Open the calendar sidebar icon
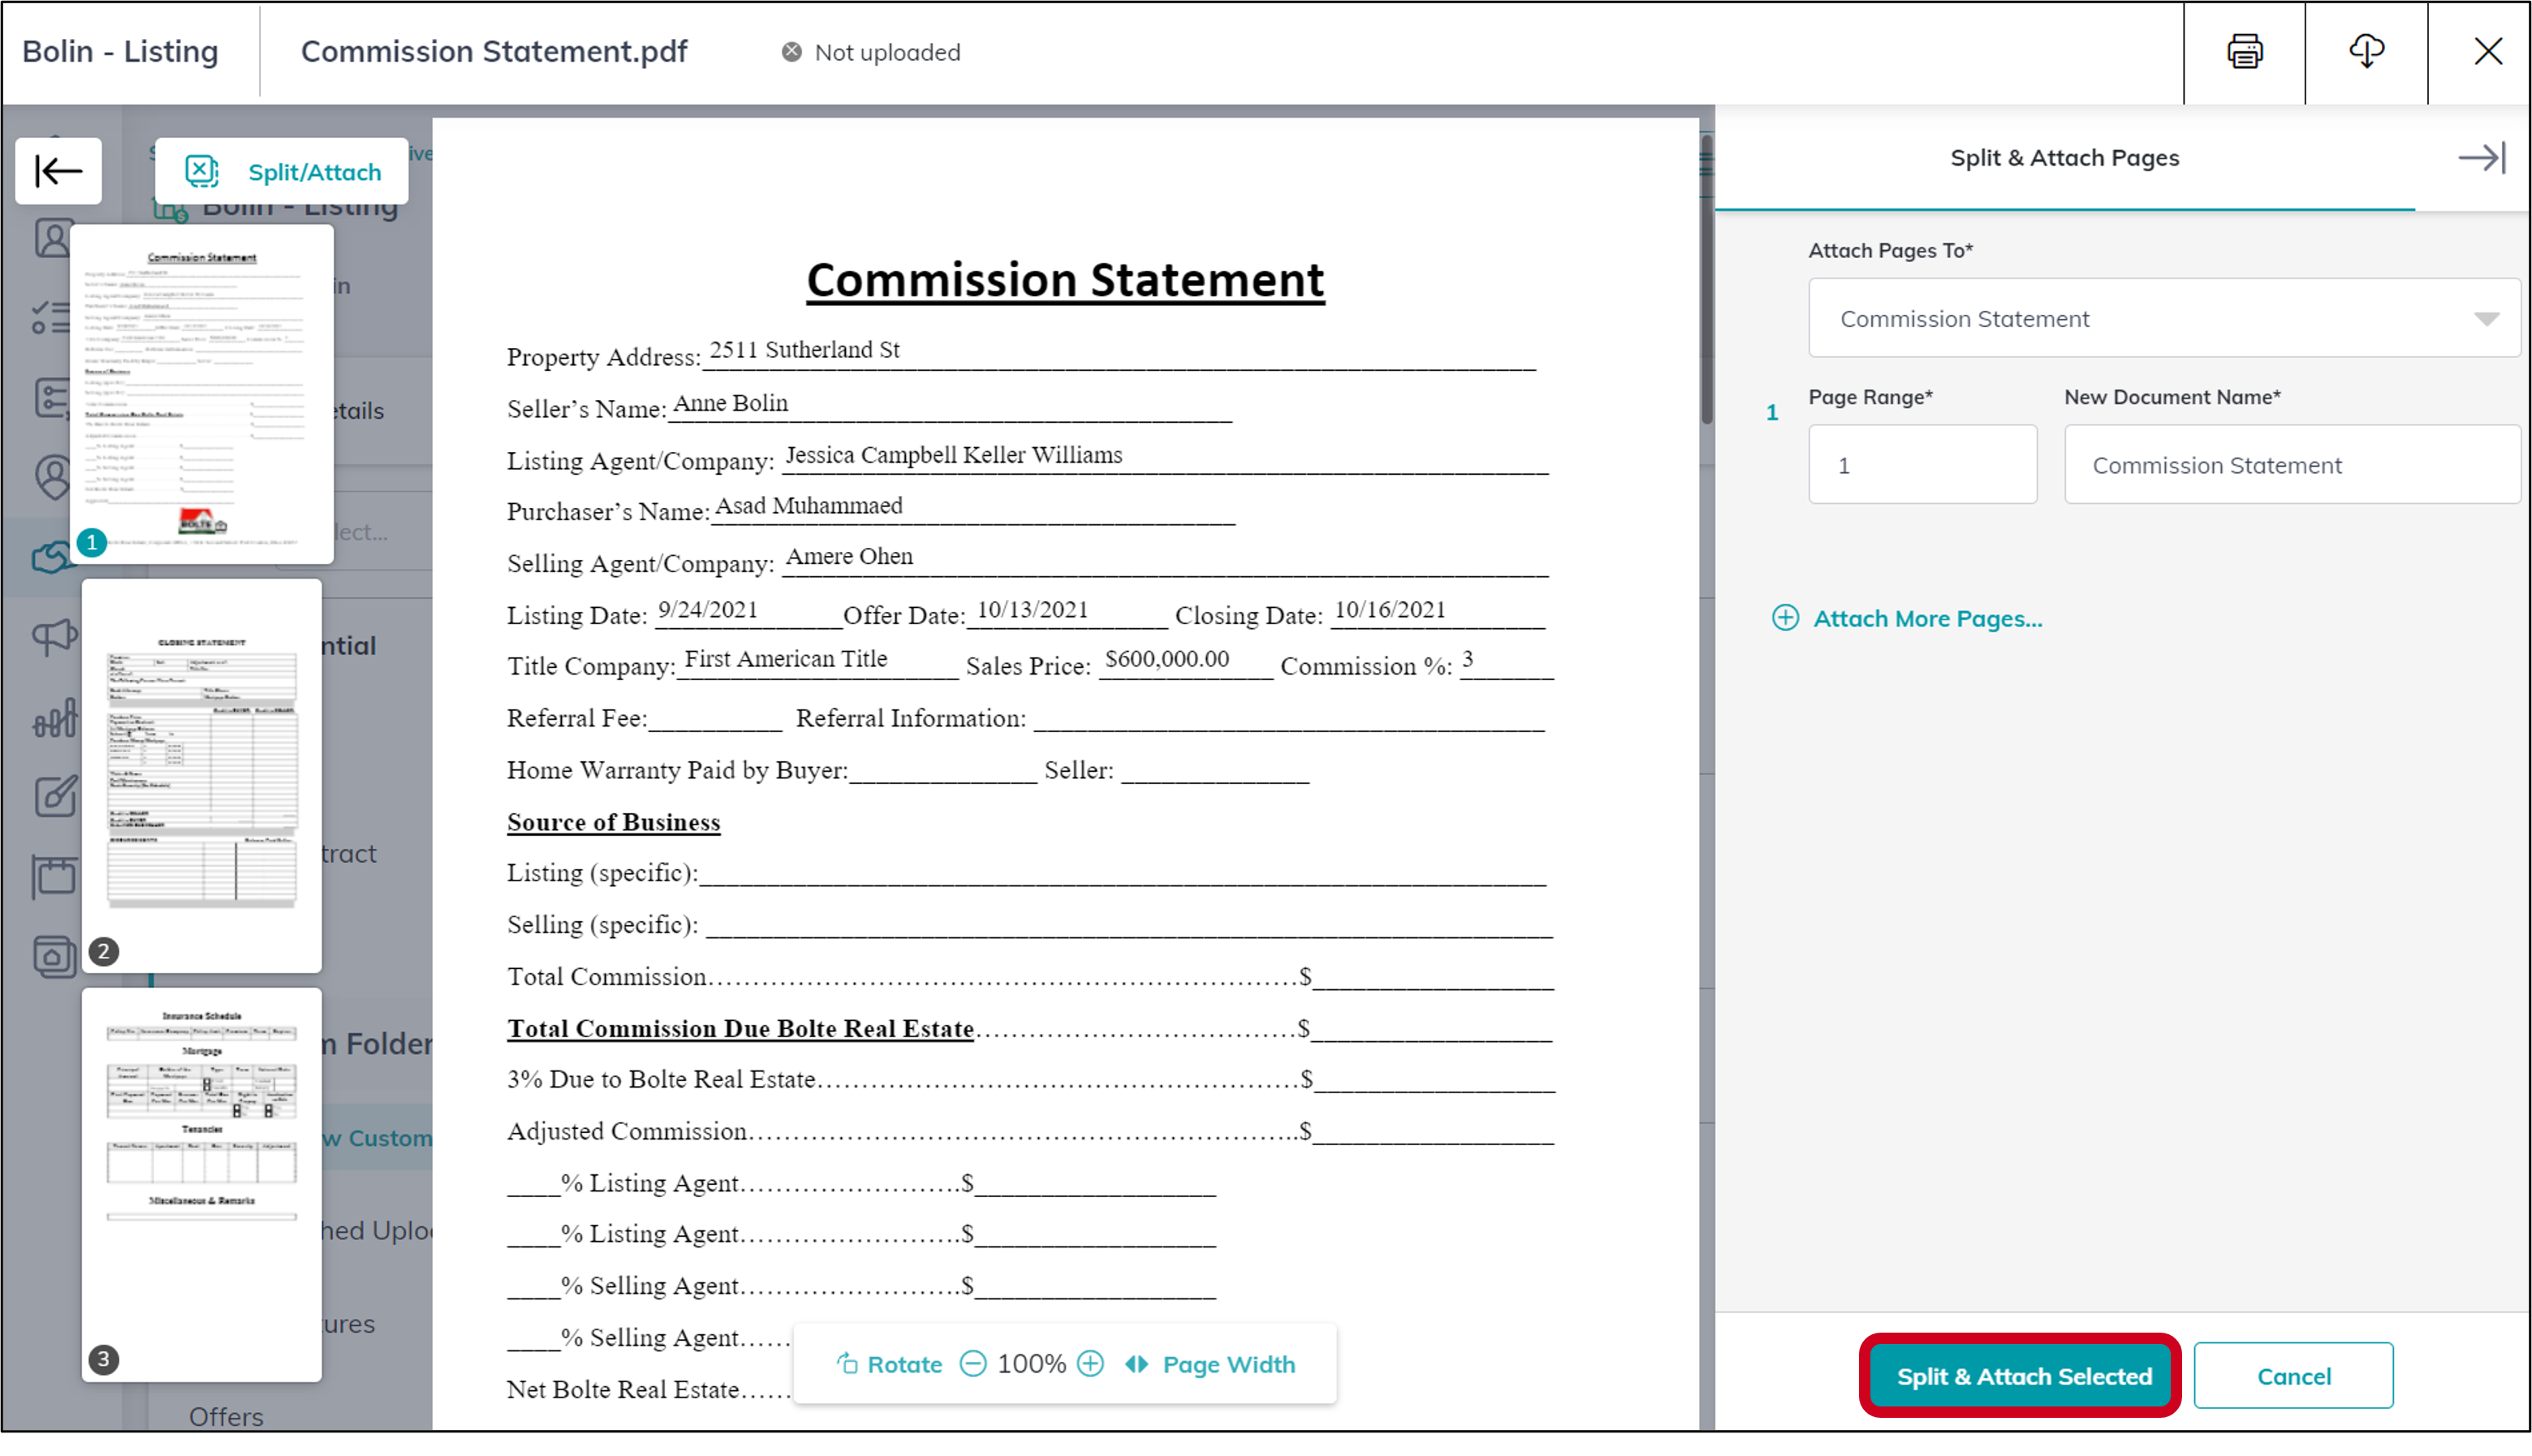 tap(54, 877)
